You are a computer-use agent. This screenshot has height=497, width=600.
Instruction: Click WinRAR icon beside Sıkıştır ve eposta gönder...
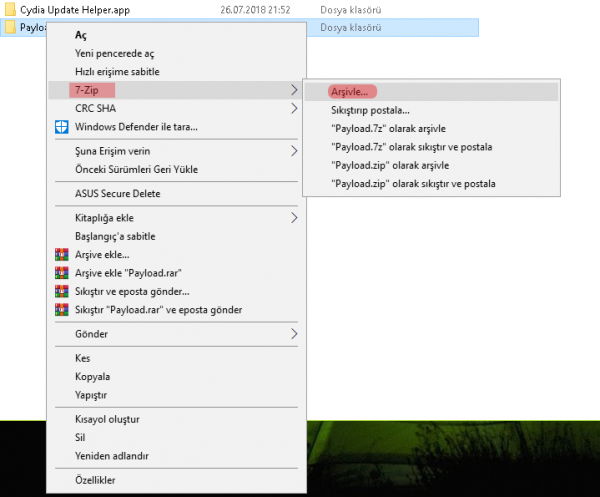[x=61, y=291]
